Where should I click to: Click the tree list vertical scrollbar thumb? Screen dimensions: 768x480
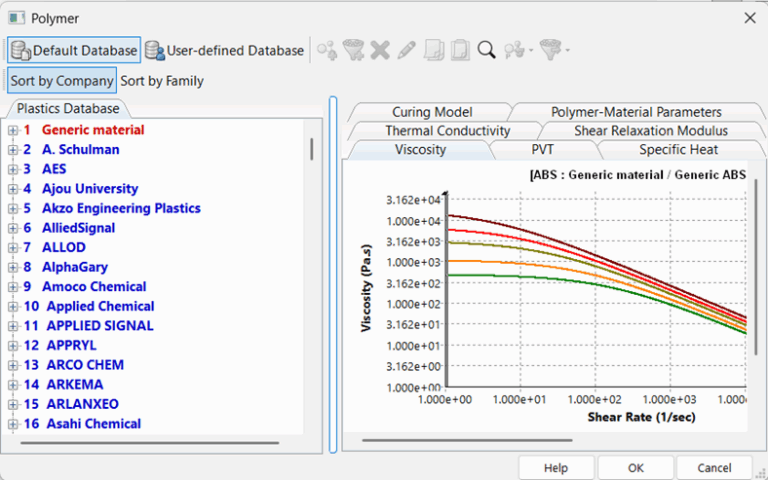pyautogui.click(x=312, y=149)
